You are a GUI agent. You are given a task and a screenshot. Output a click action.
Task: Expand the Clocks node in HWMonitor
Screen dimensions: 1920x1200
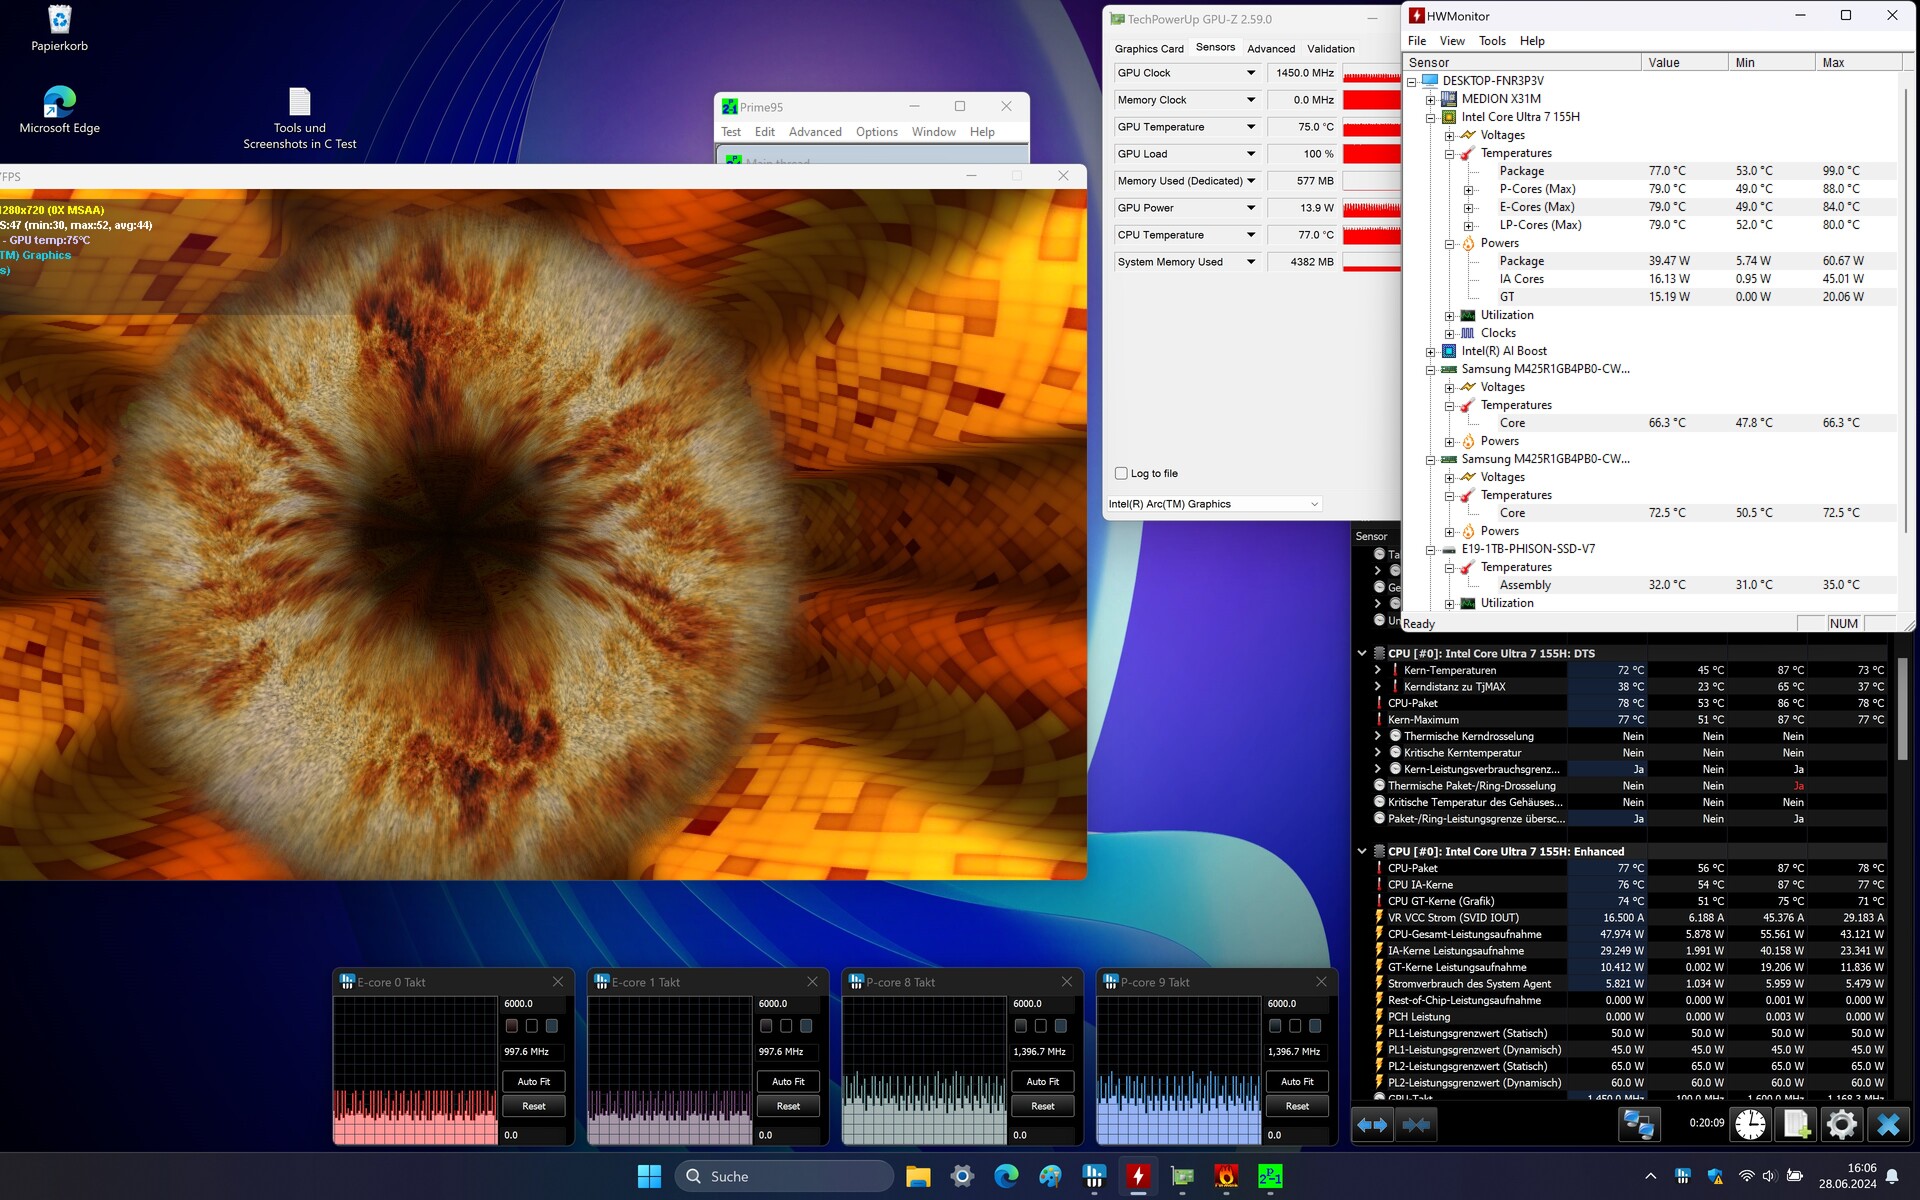pyautogui.click(x=1450, y=333)
